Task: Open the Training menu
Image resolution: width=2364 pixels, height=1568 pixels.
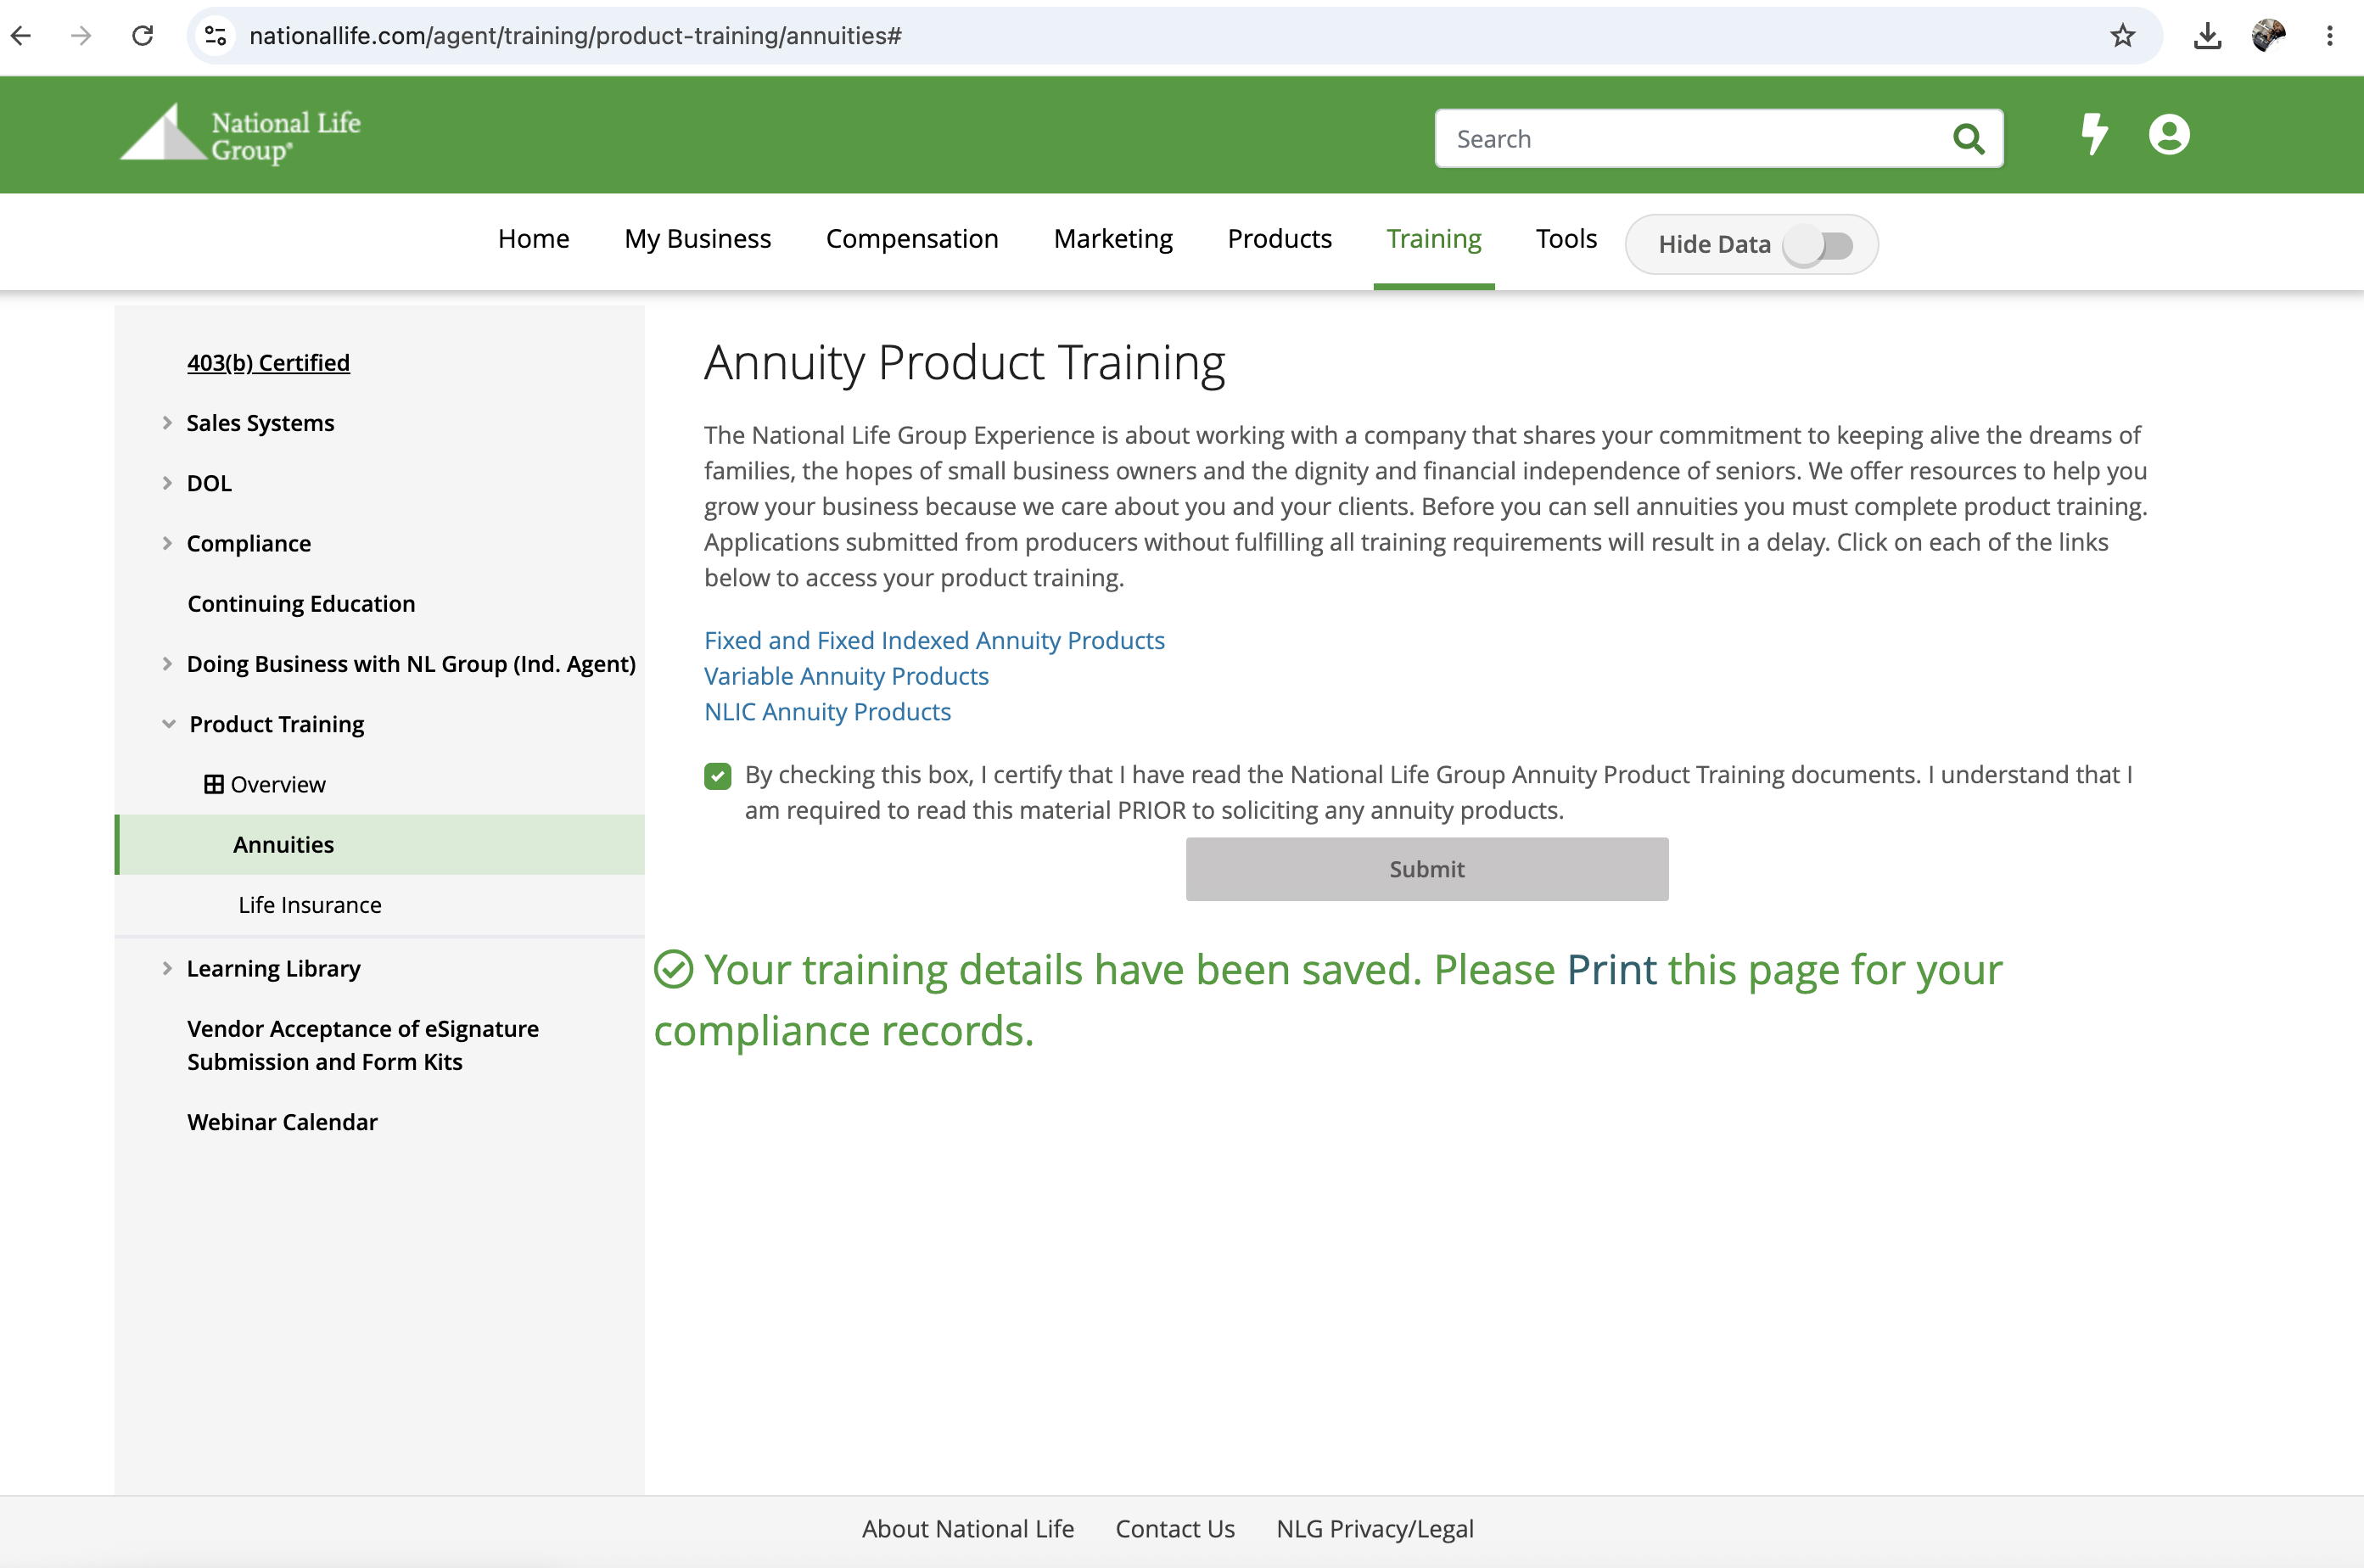Action: (1433, 238)
